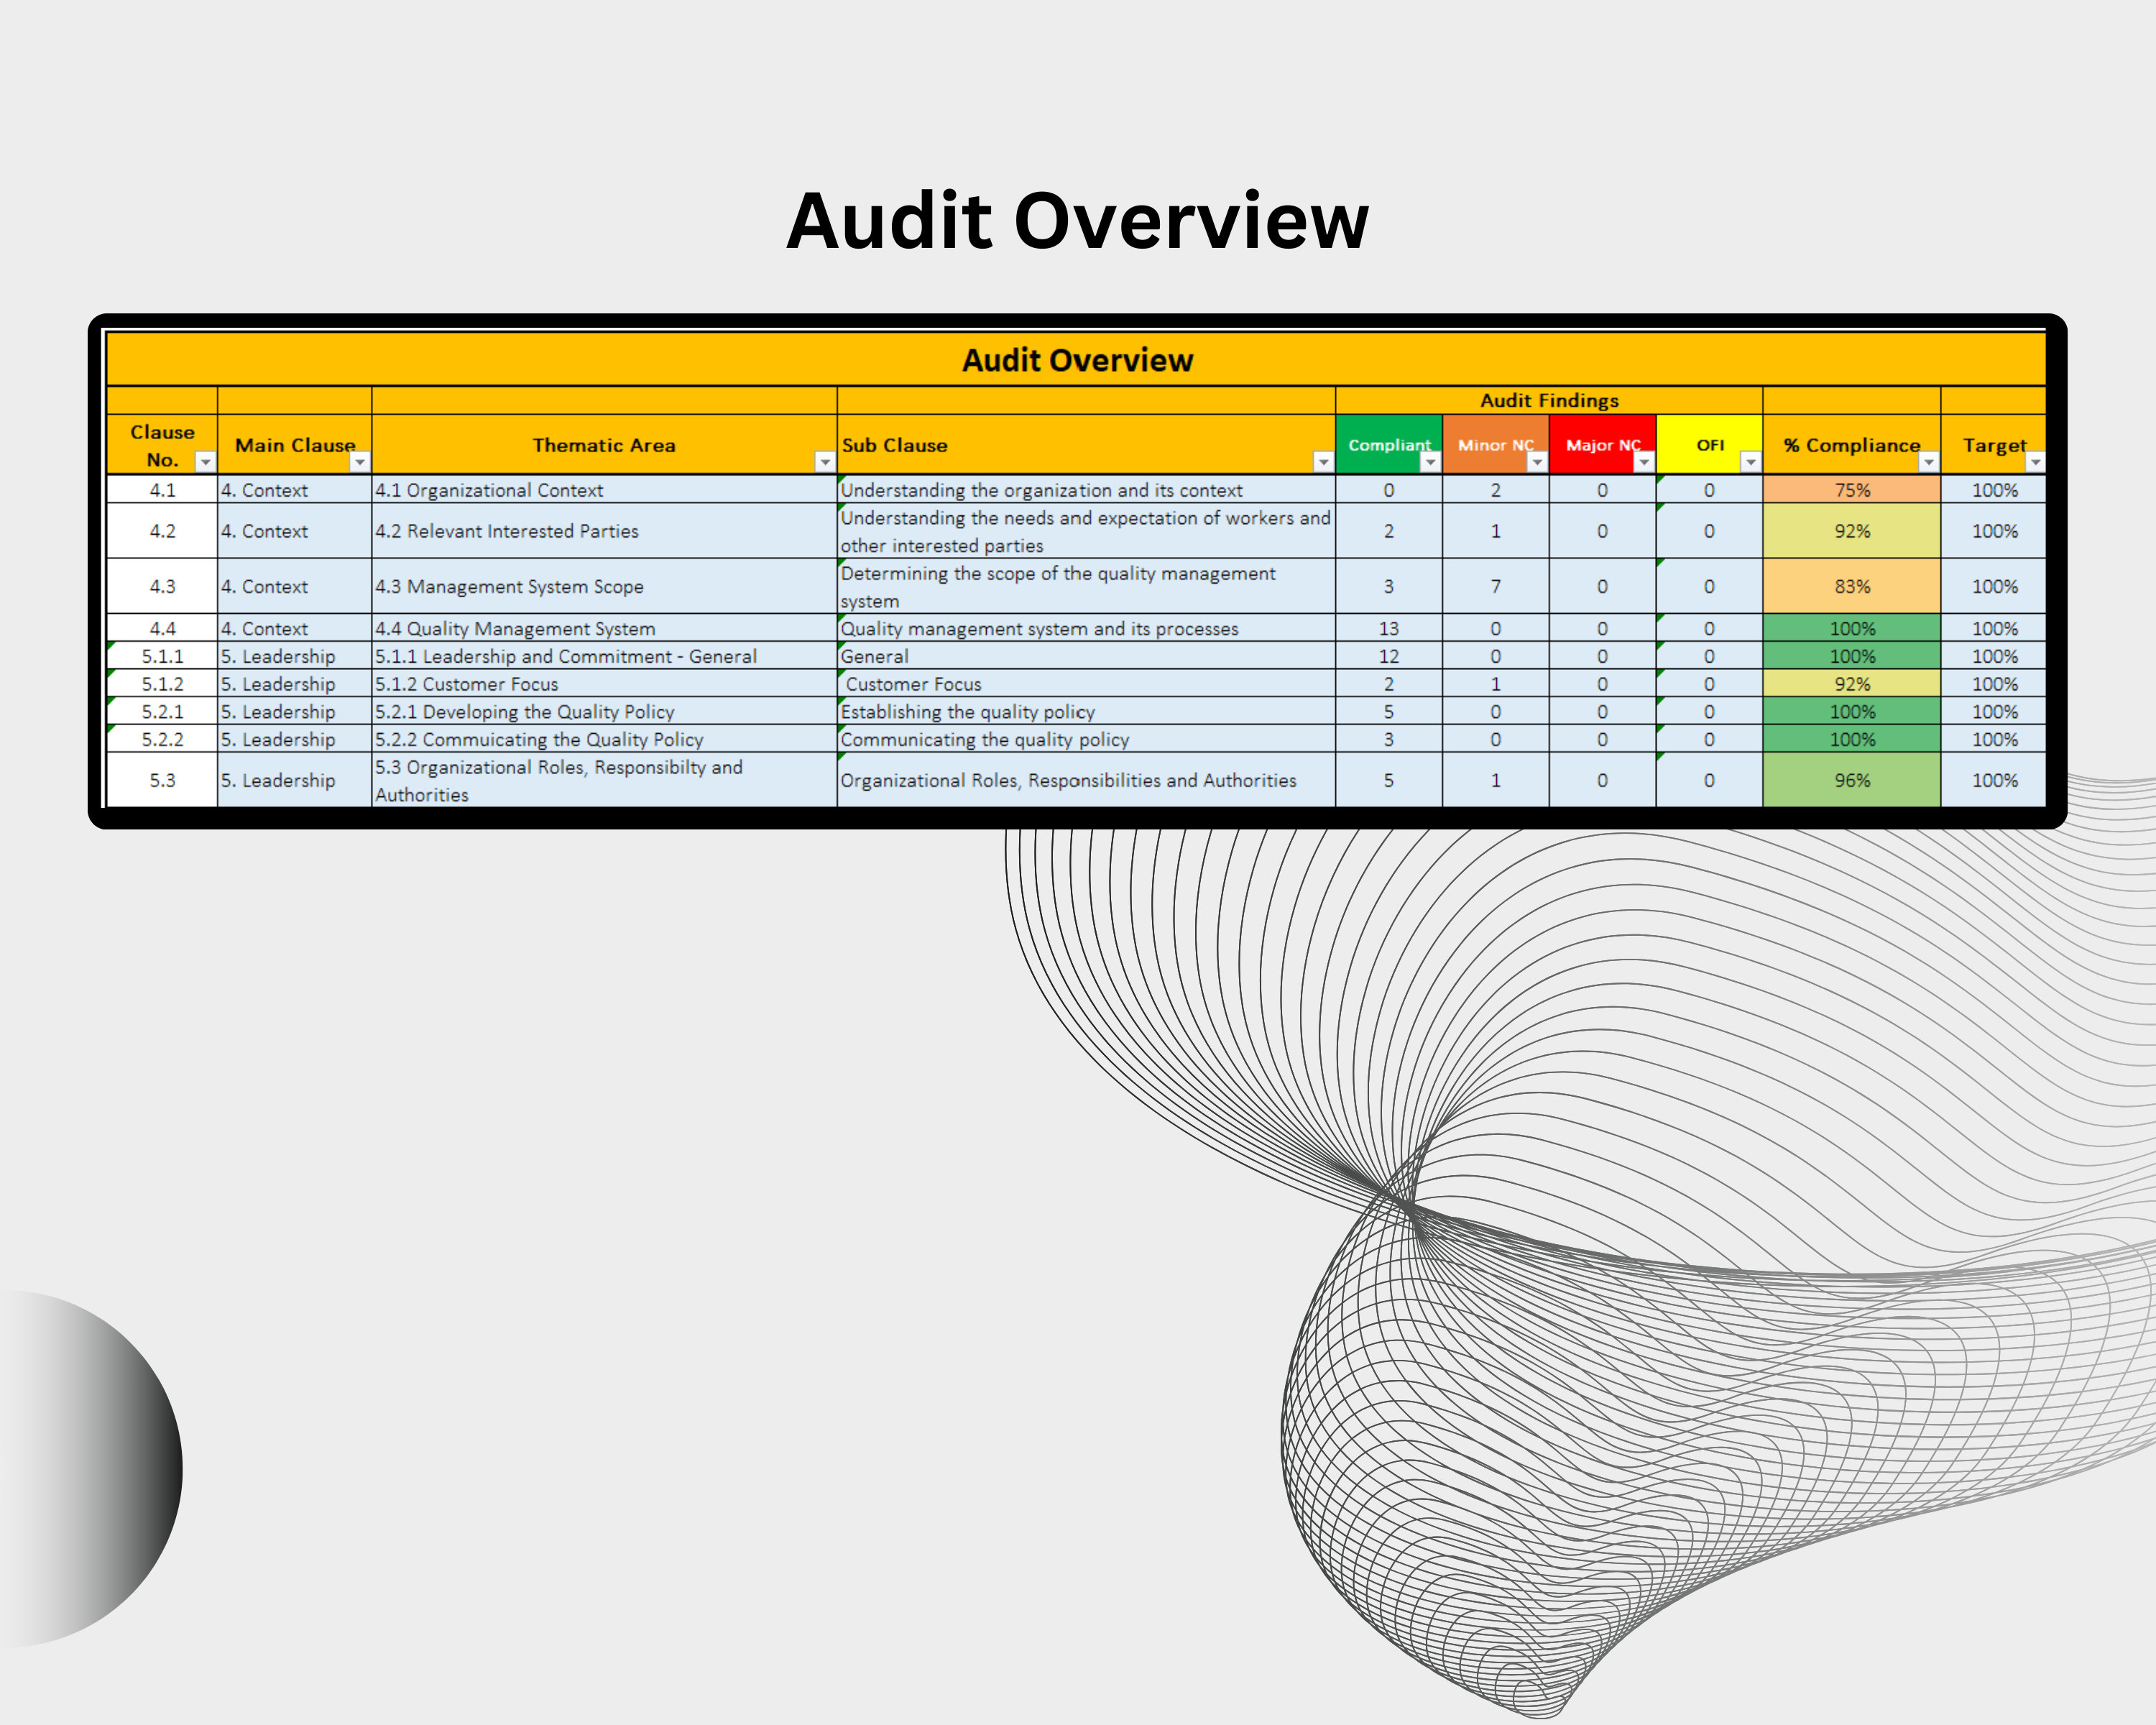Select the Minor NC count of 7 for clause 4.3
The width and height of the screenshot is (2156, 1725).
pos(1496,587)
